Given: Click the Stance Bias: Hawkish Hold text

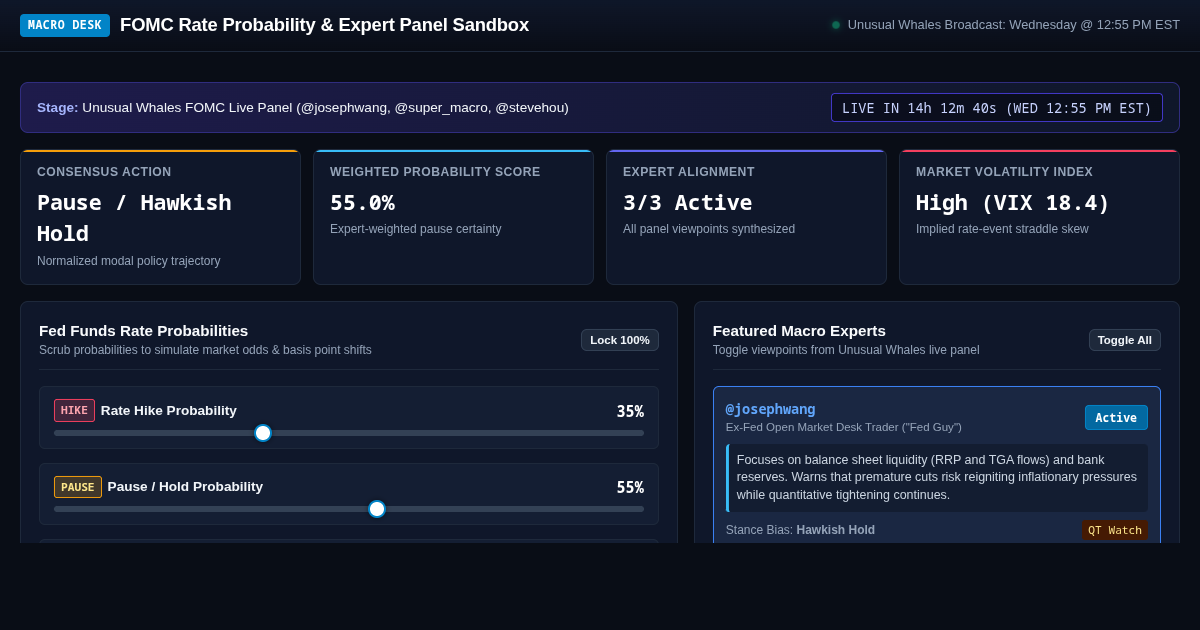Looking at the screenshot, I should click(800, 530).
